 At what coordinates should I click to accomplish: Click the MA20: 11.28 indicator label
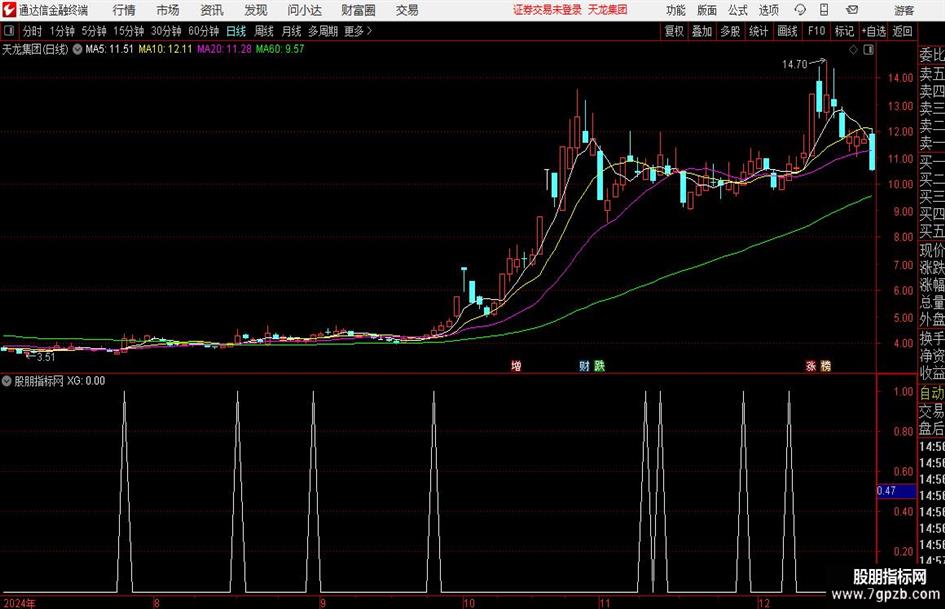tap(224, 49)
